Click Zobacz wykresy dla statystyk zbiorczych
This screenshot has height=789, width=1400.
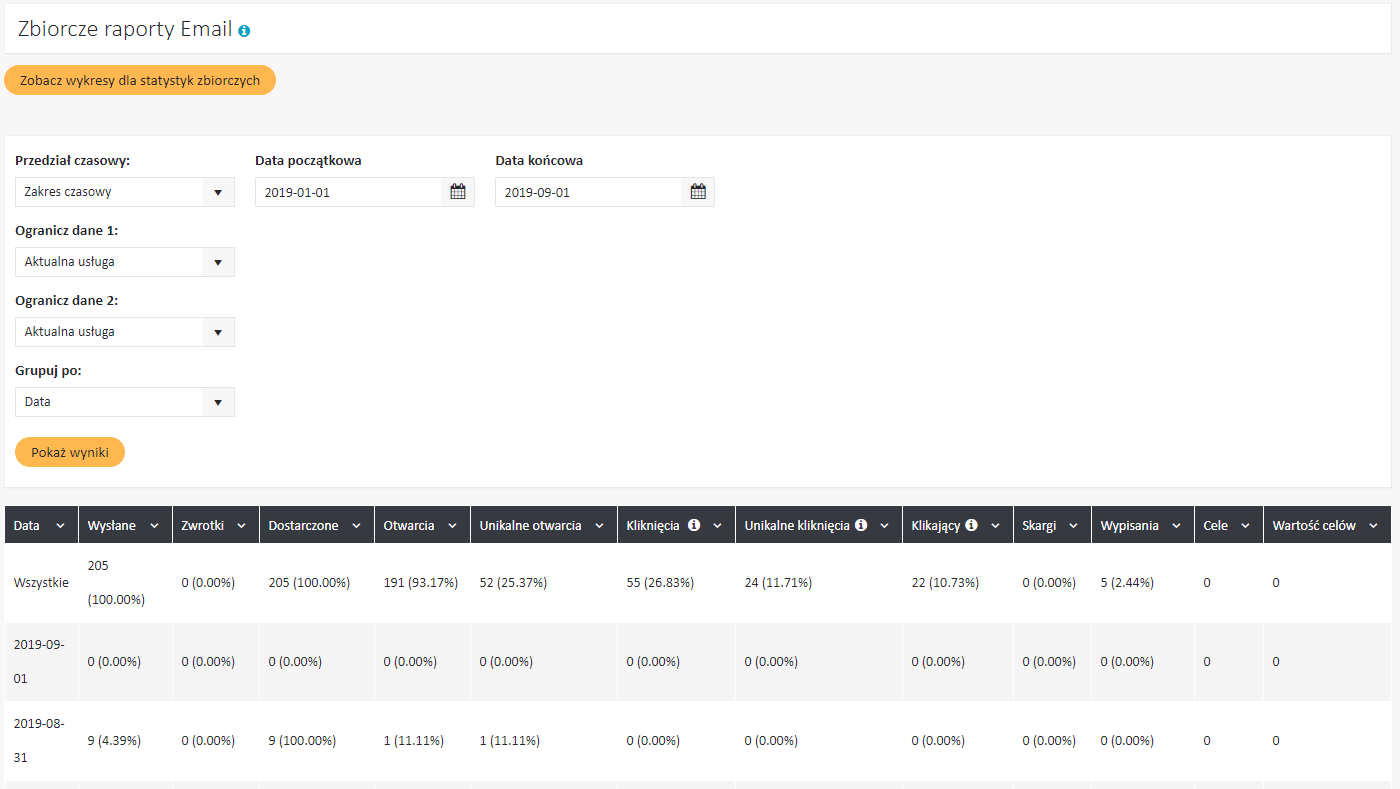click(140, 81)
